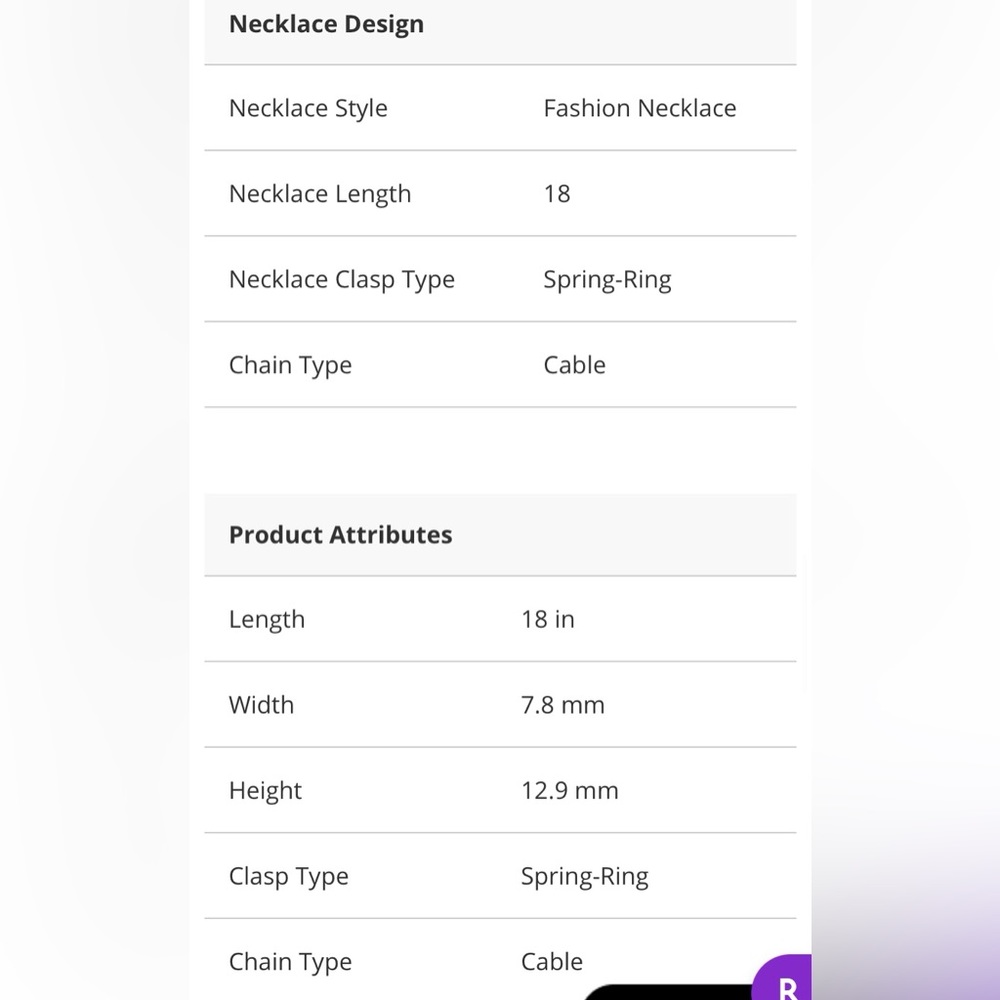Click the Necklace Length row label
The image size is (1000, 1000).
pos(320,194)
